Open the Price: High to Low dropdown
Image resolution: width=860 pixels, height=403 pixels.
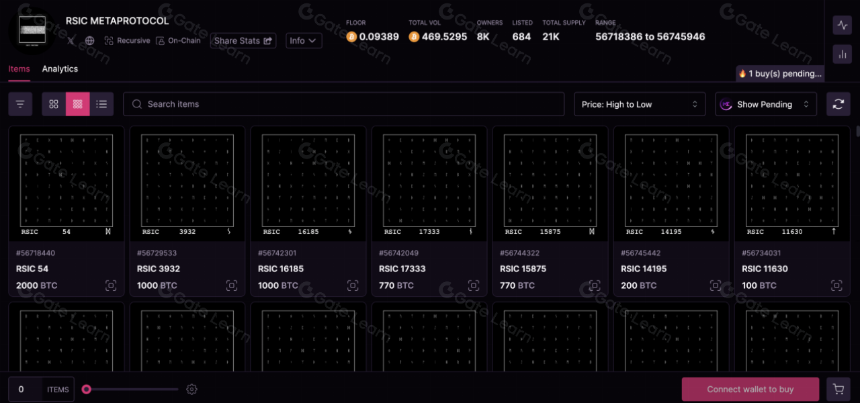(640, 104)
